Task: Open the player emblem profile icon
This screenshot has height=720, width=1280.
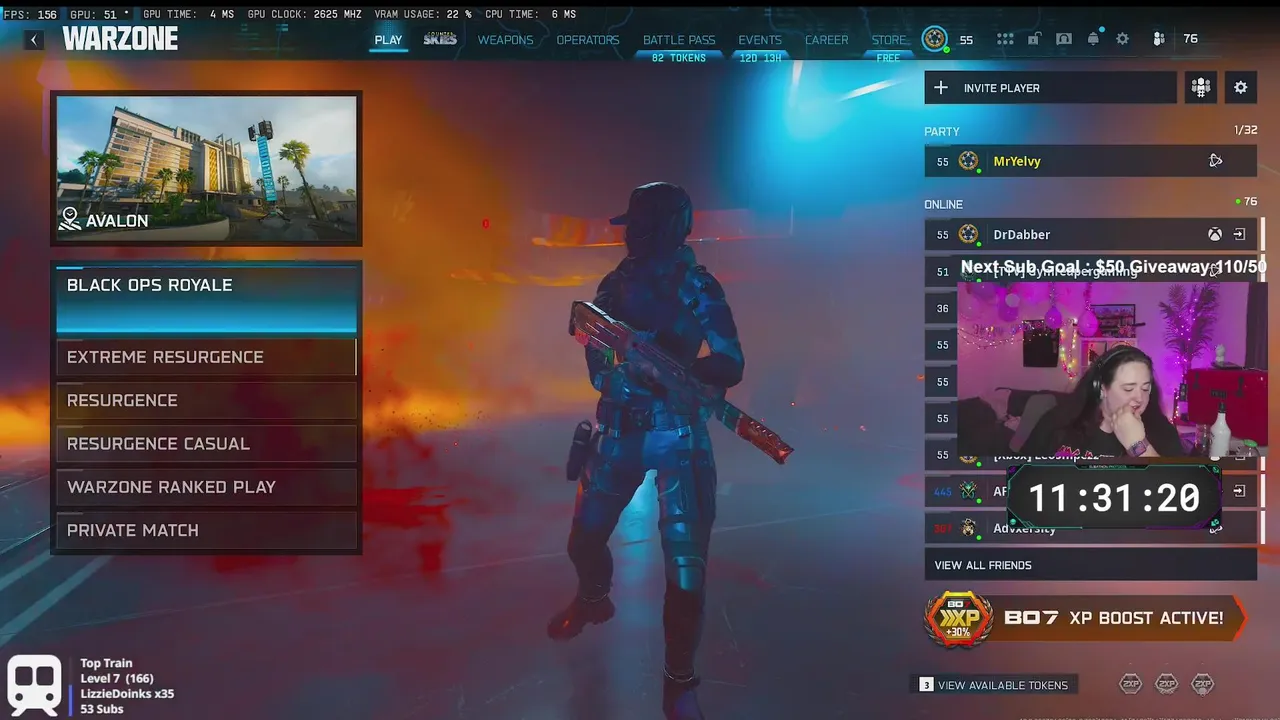Action: (x=934, y=39)
